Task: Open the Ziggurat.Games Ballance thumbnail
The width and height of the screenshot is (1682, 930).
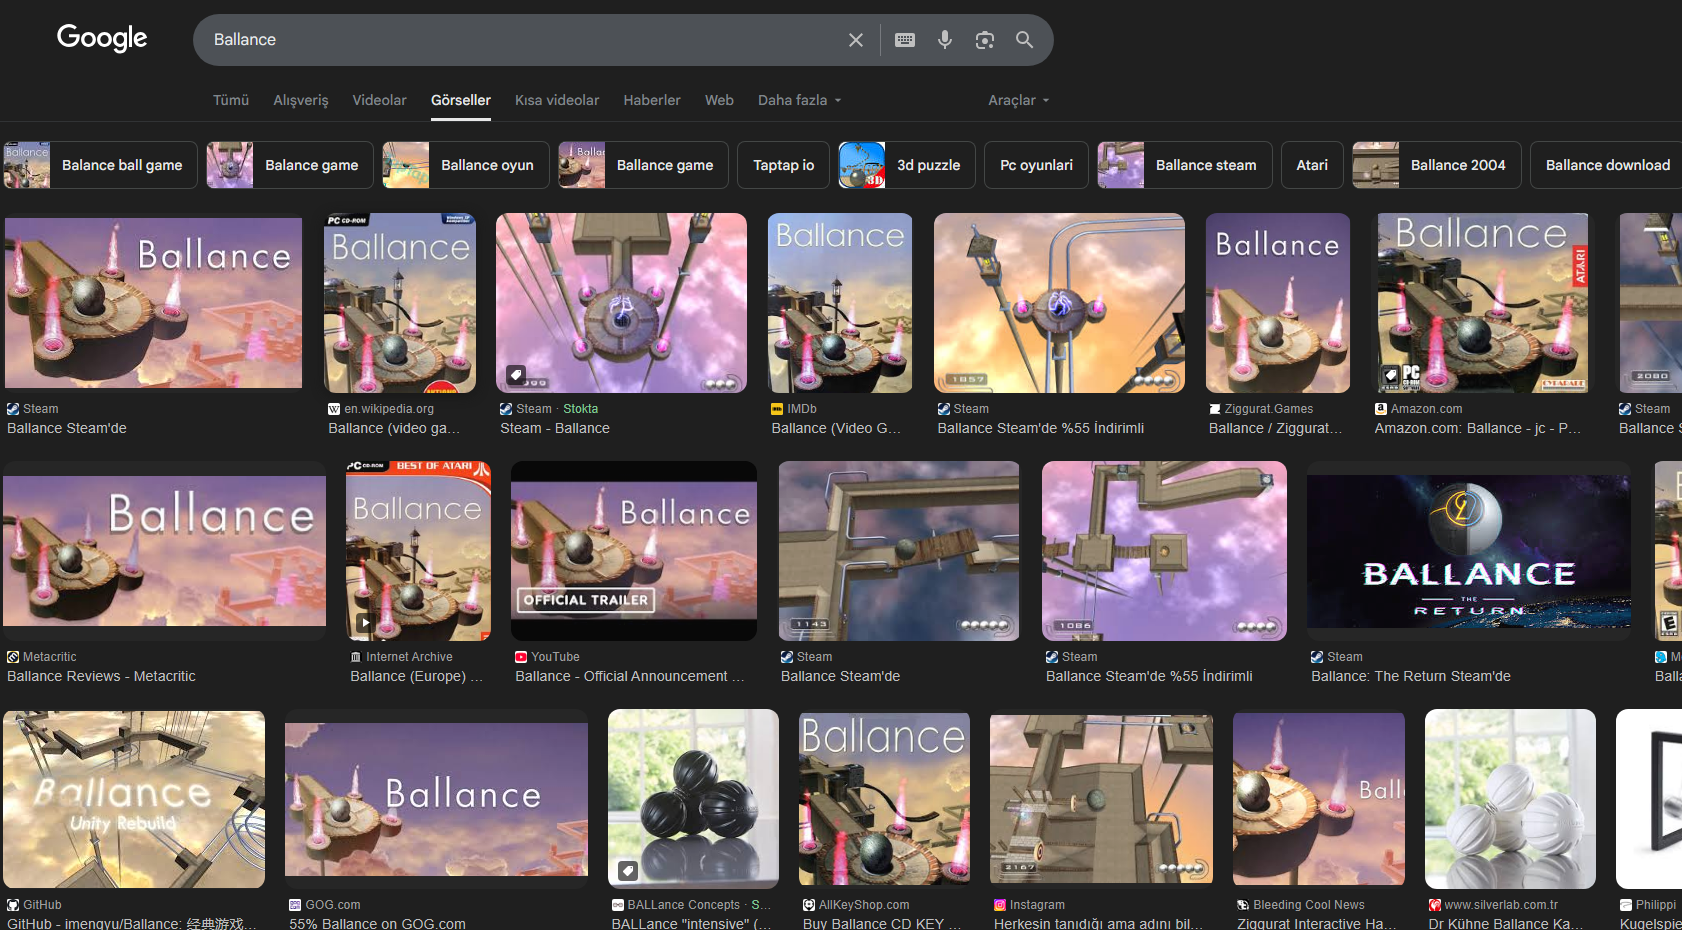Action: (x=1278, y=303)
